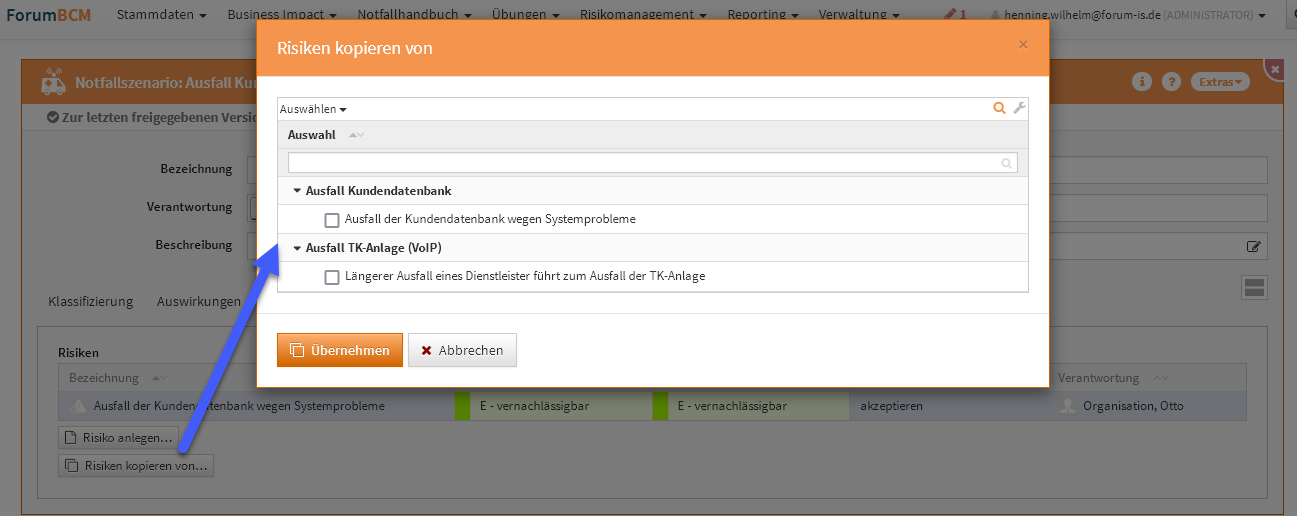This screenshot has height=516, width=1297.
Task: Check Längerer Ausfall eines Dienstleister risk
Action: tap(332, 277)
